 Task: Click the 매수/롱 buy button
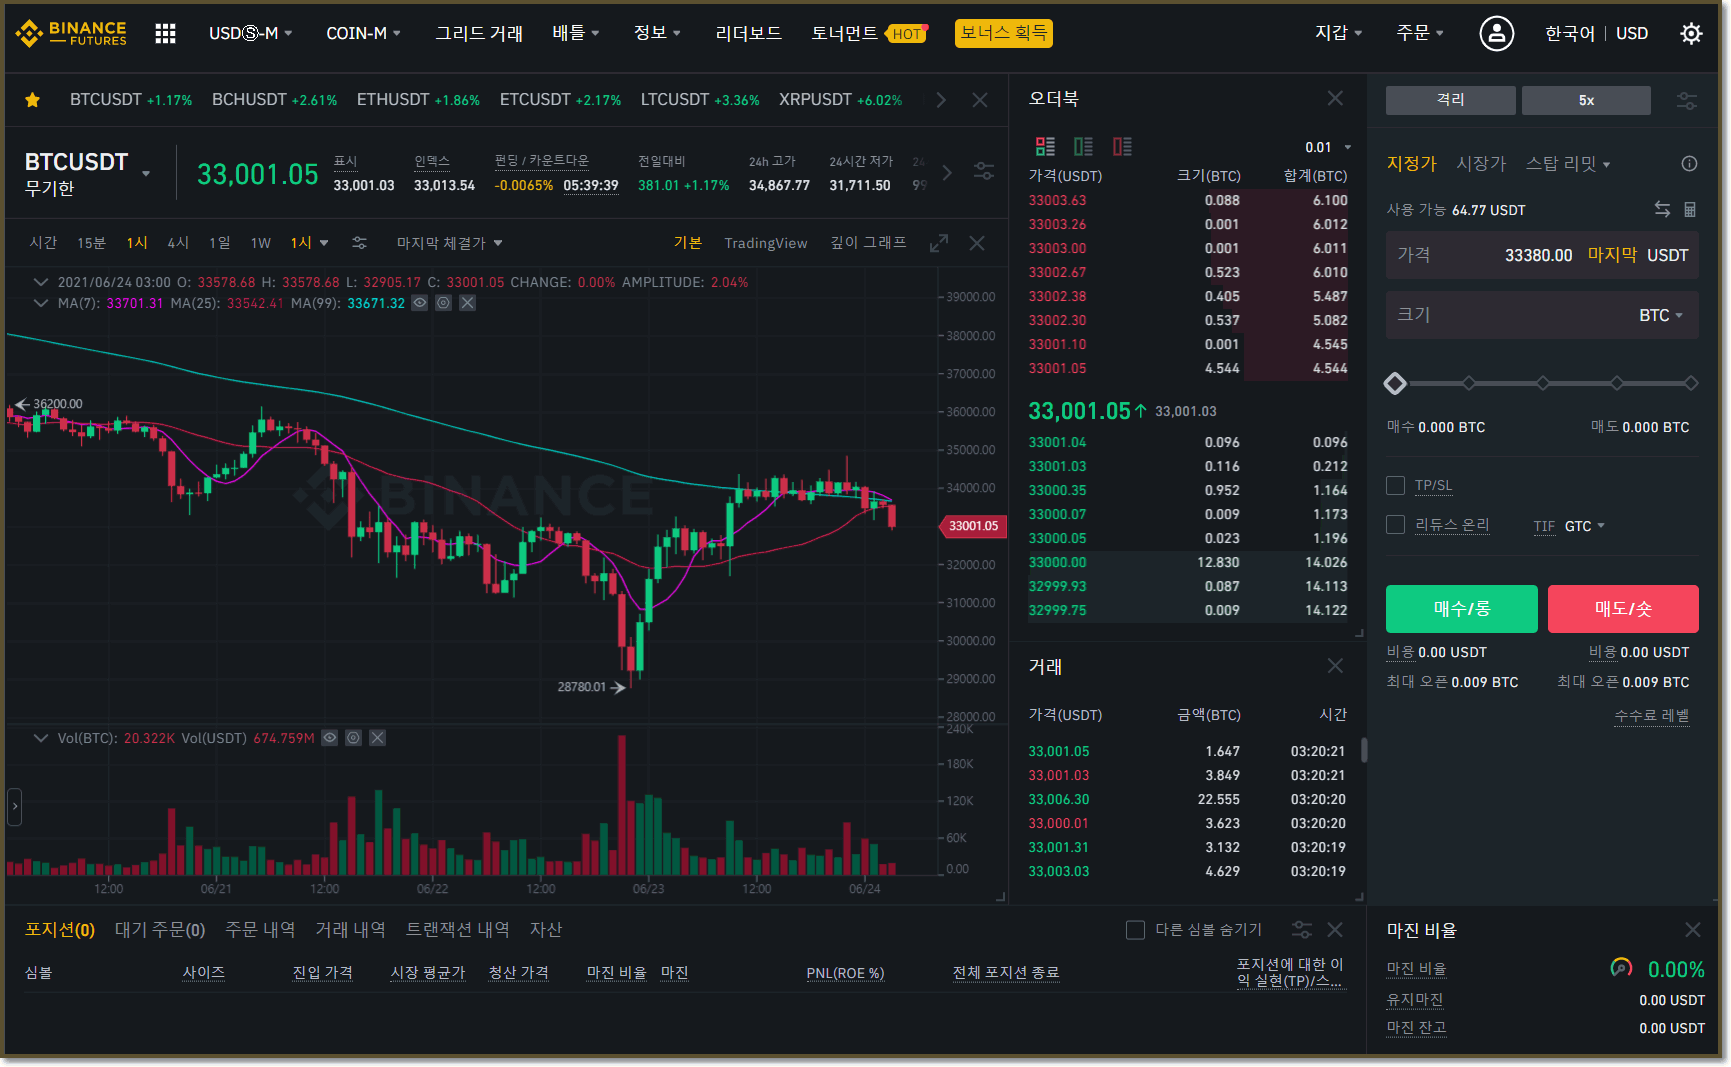click(1461, 609)
